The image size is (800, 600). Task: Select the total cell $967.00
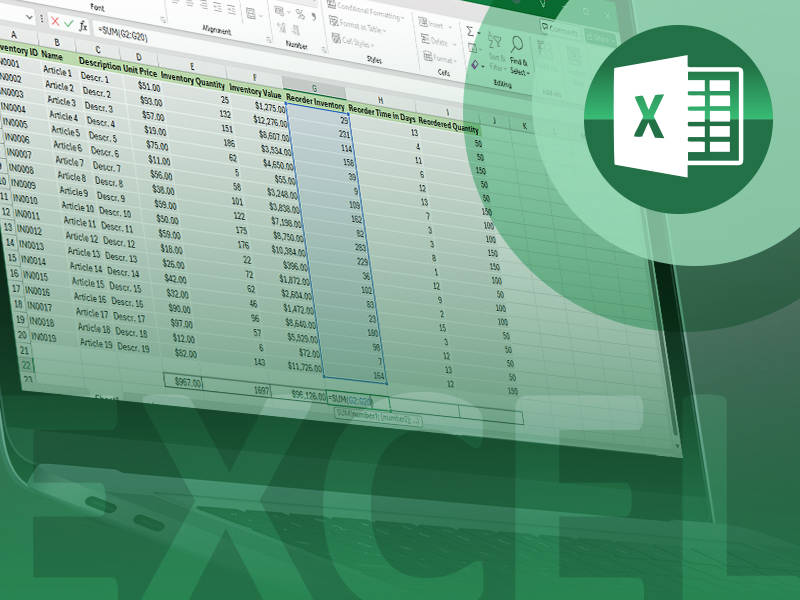pos(184,382)
